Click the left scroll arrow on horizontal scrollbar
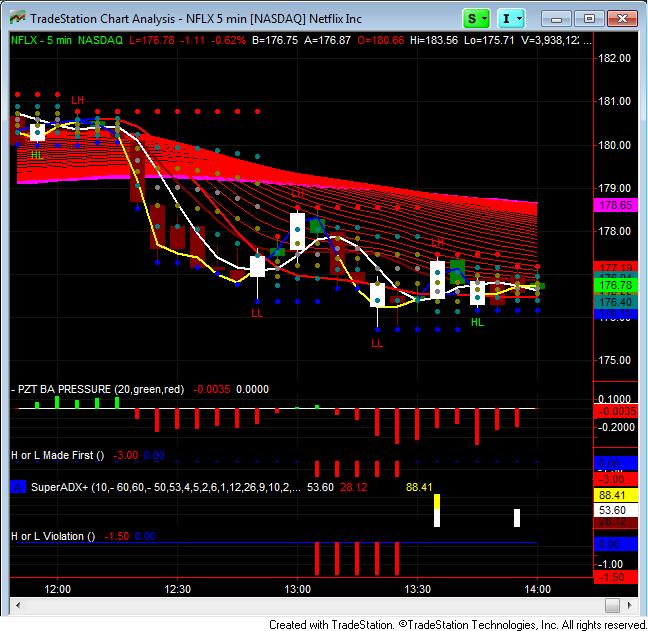 (x=18, y=605)
